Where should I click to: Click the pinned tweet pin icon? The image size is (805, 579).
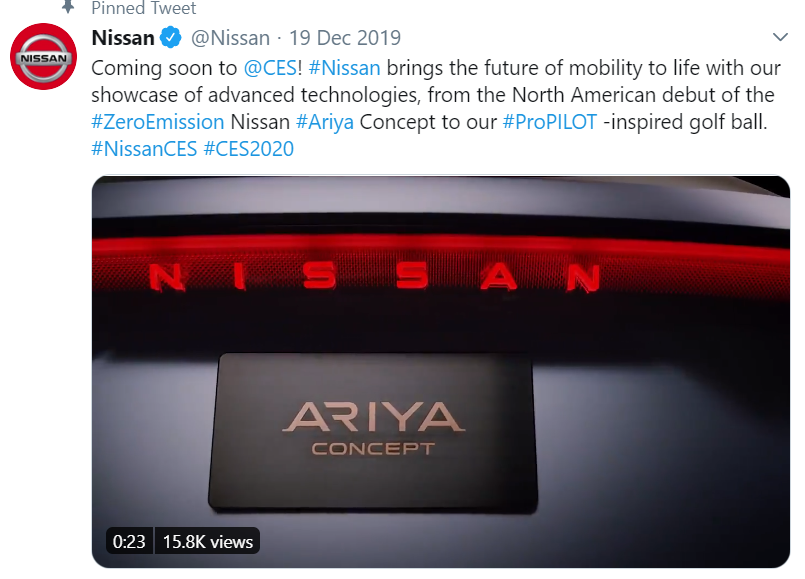68,7
